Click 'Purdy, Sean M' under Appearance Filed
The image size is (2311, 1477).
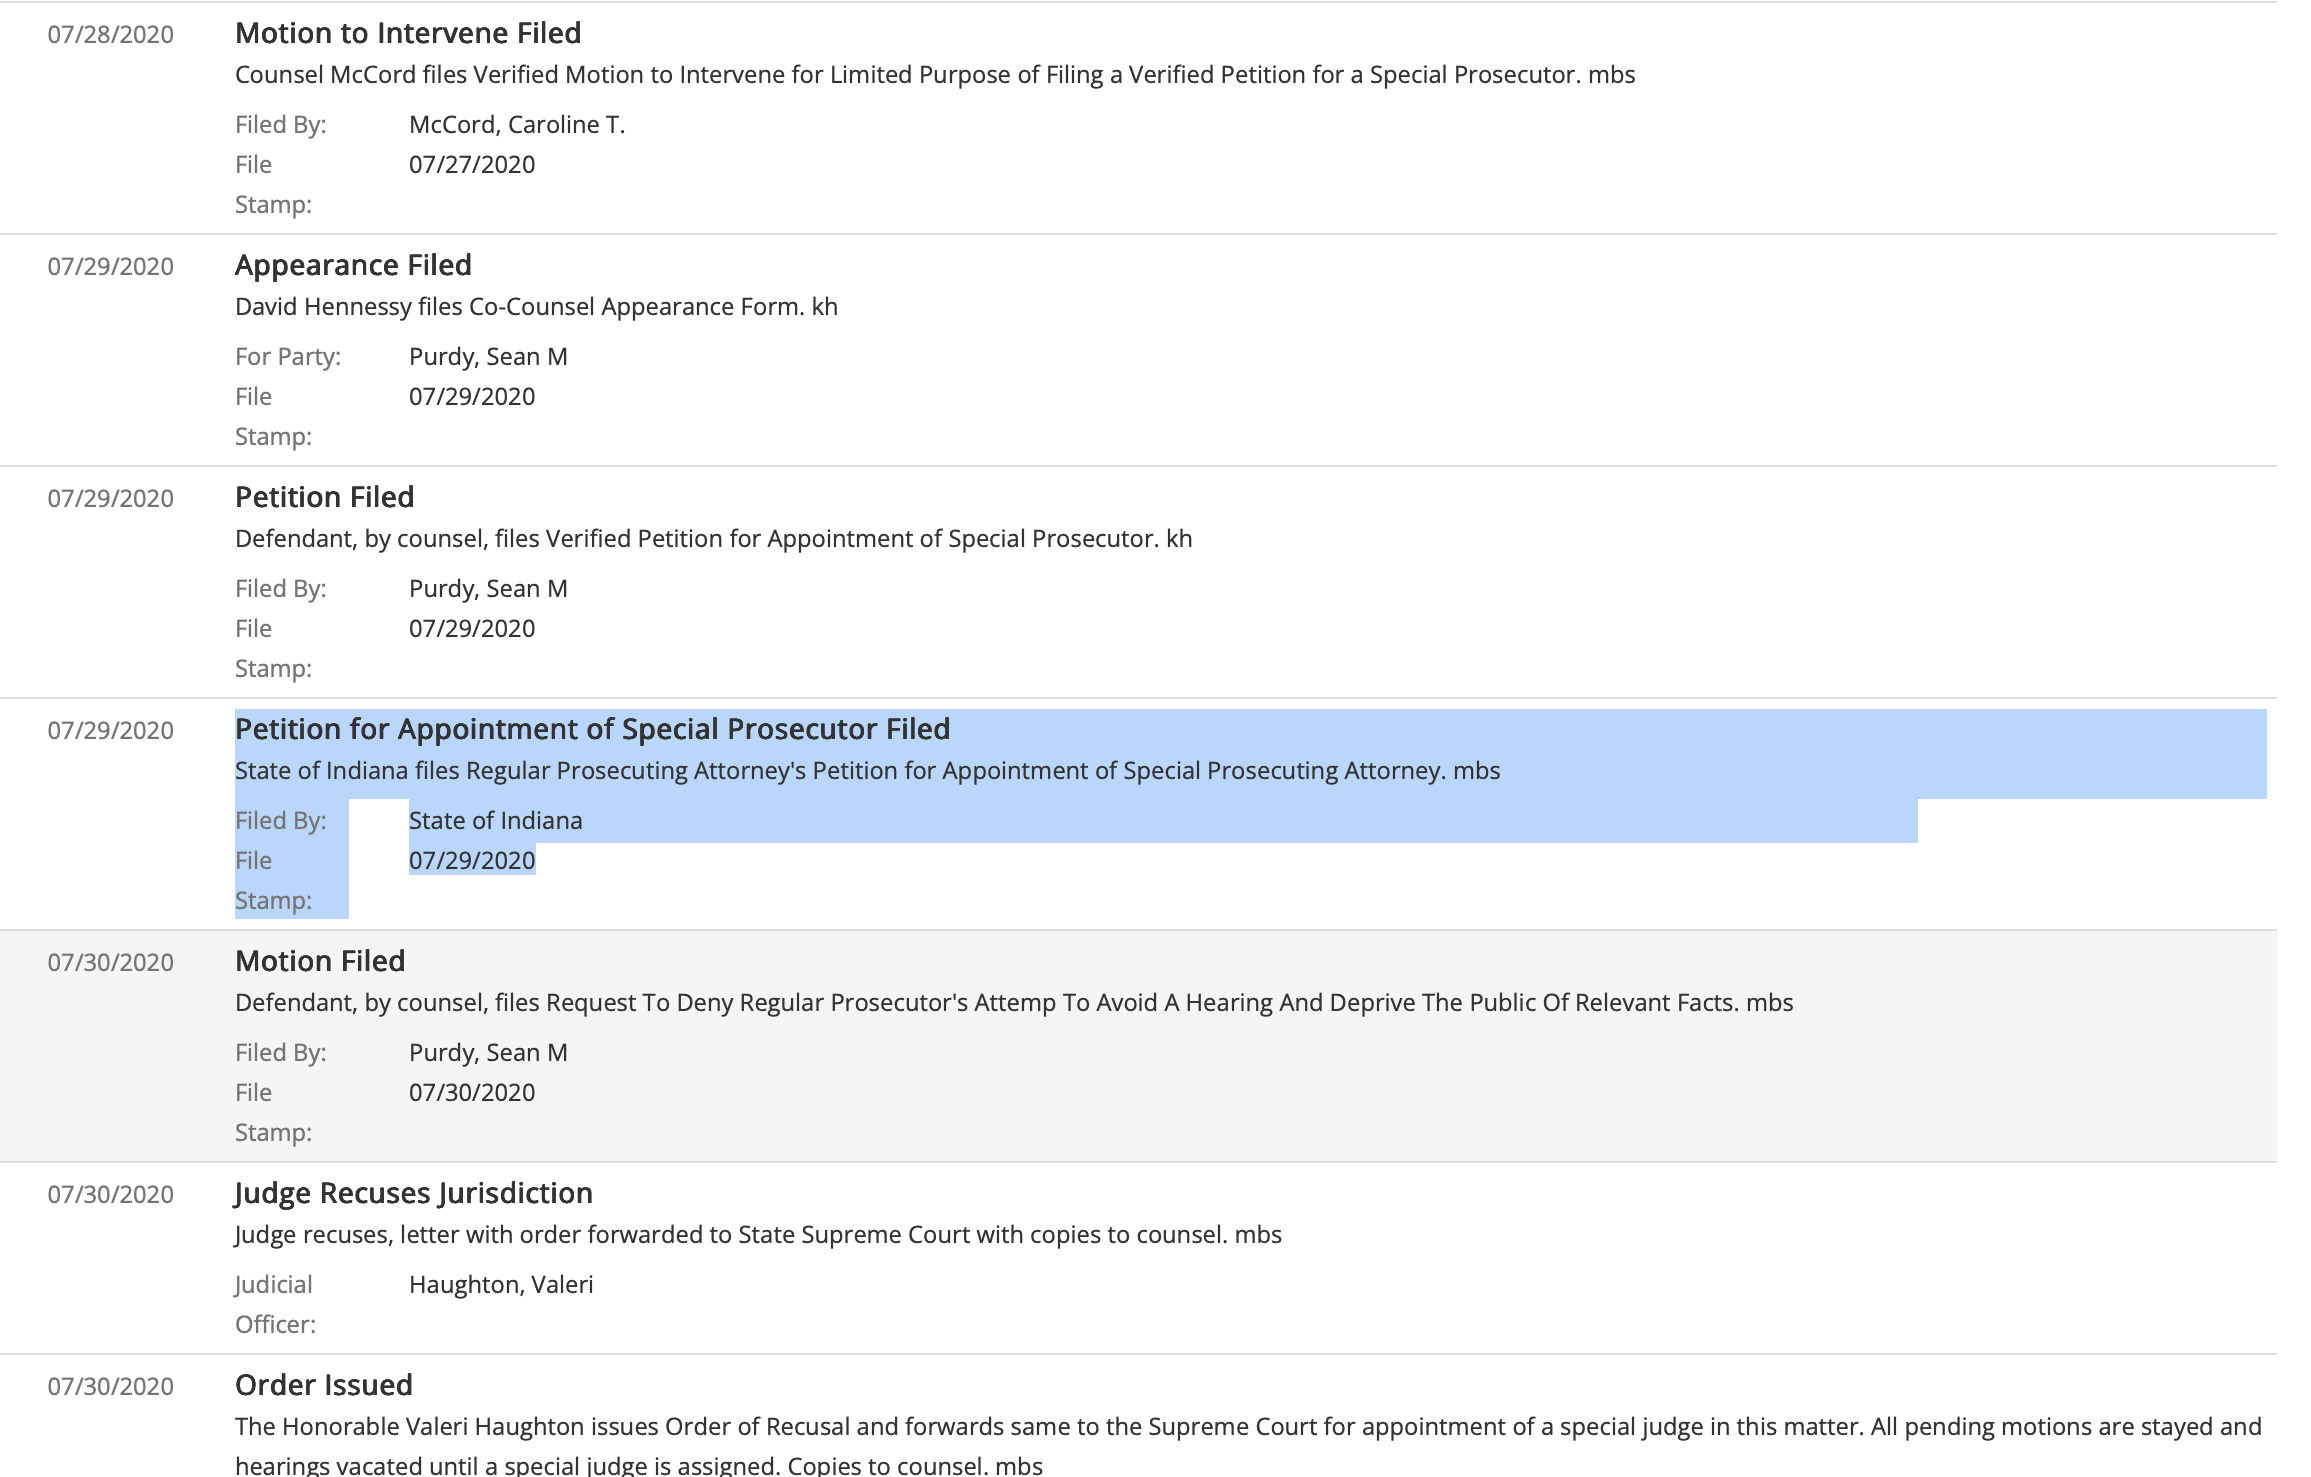(488, 356)
